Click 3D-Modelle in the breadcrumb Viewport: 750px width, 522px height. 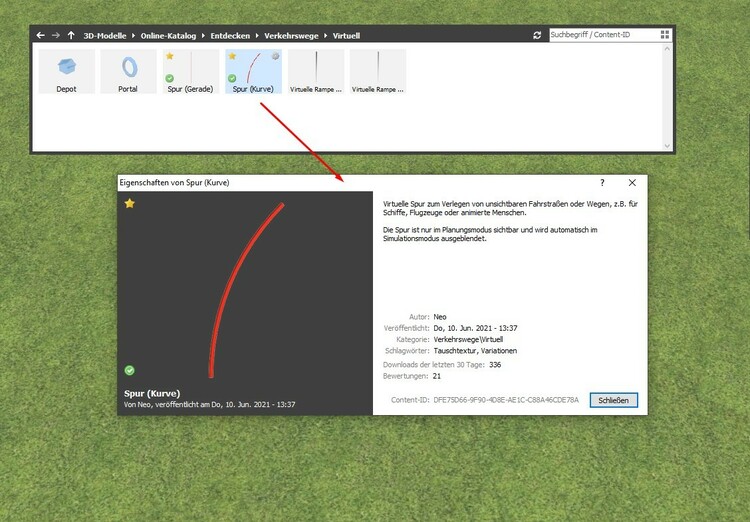pos(105,36)
